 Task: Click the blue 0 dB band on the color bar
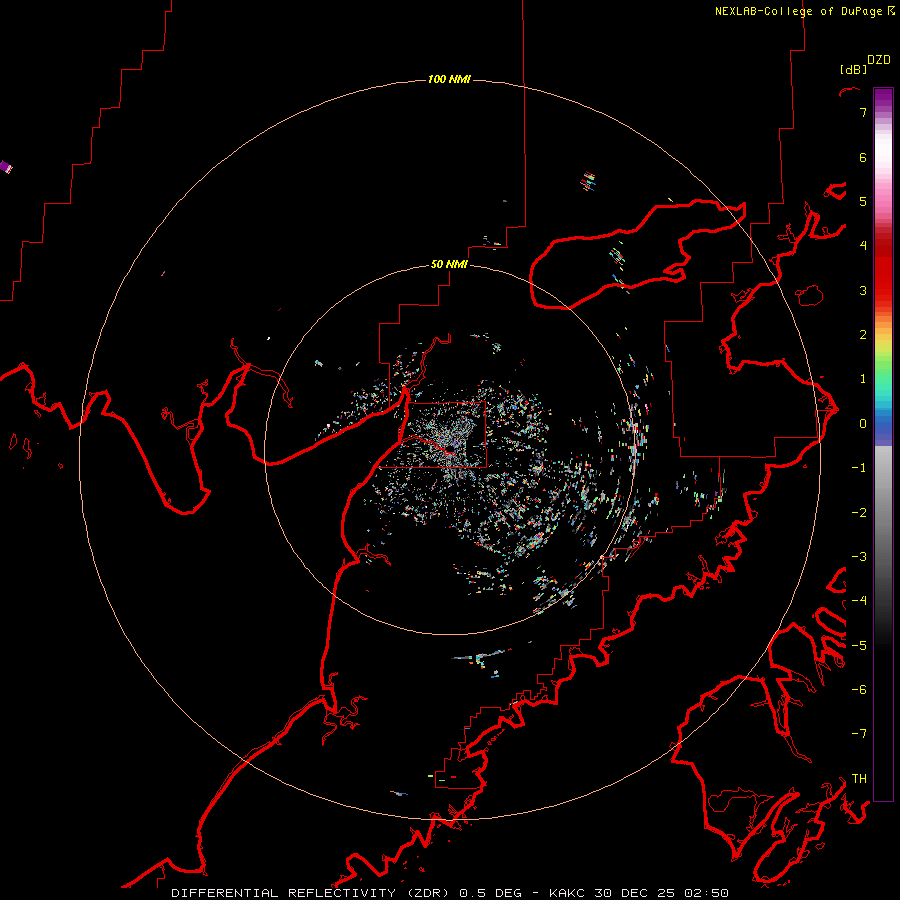point(883,424)
